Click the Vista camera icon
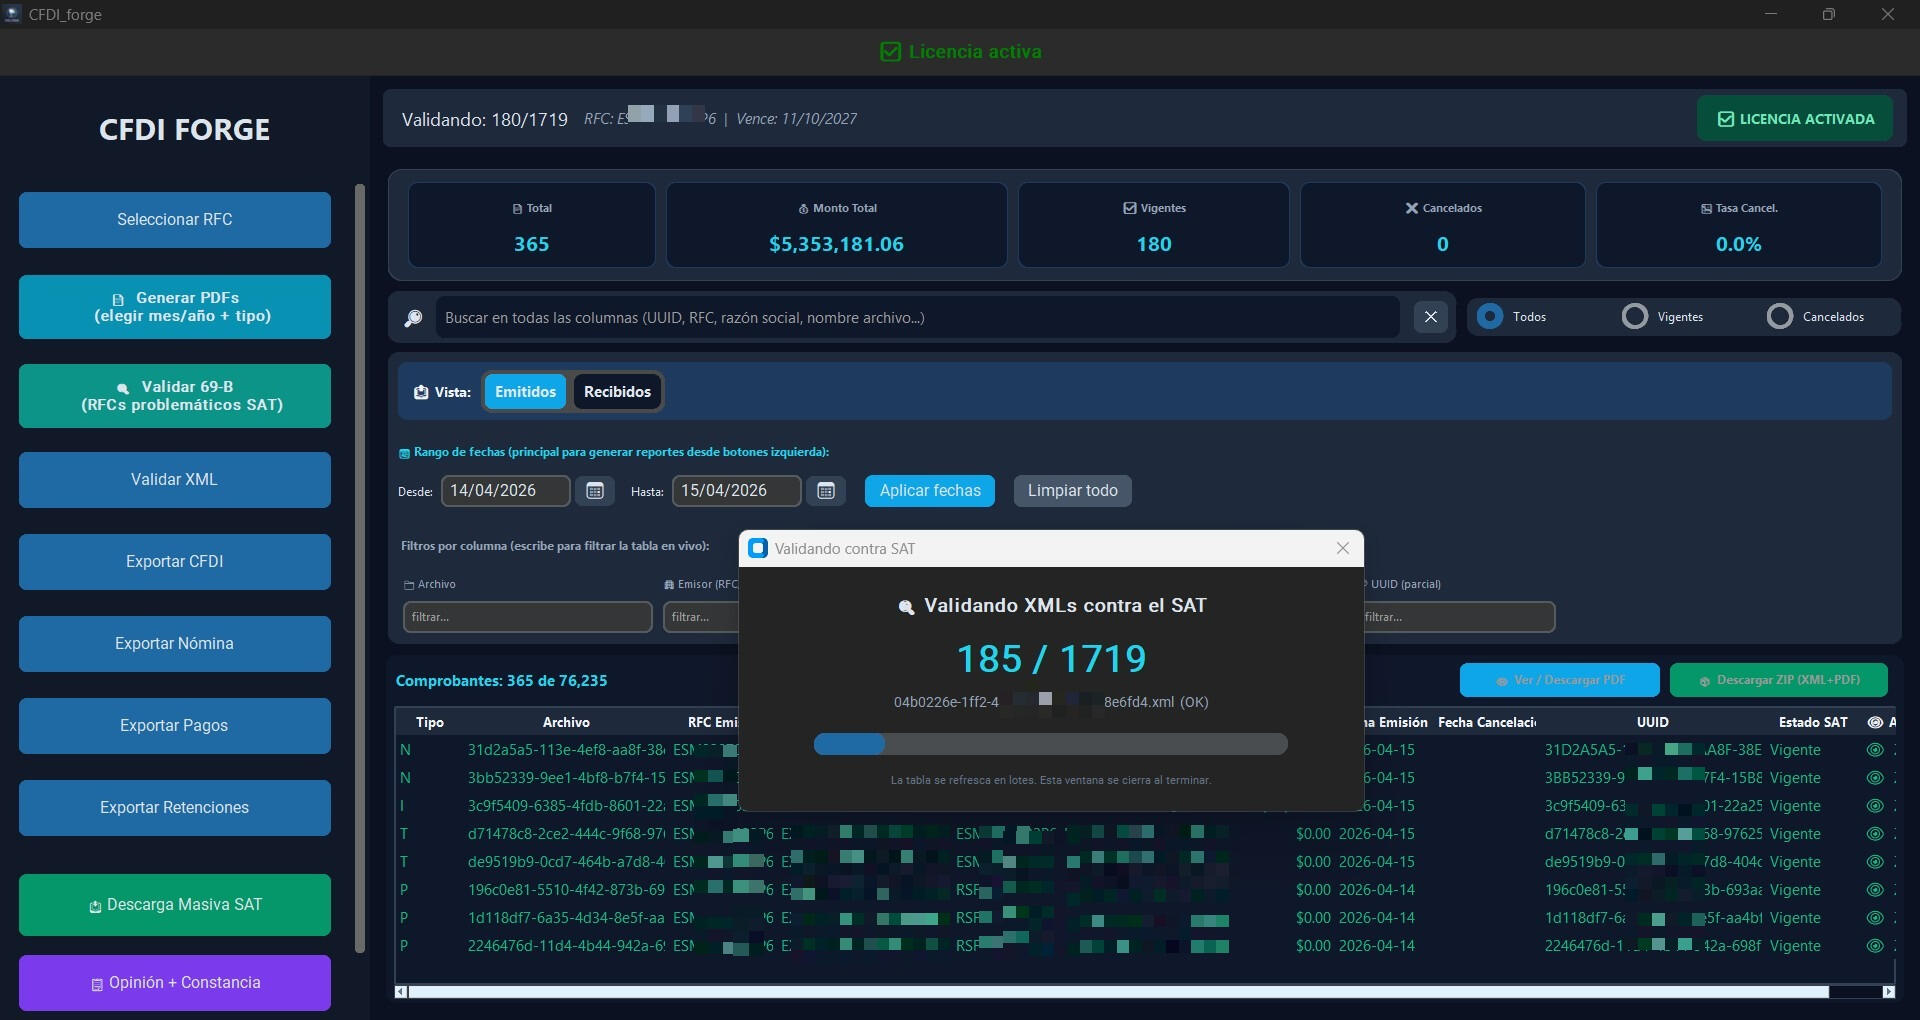The height and width of the screenshot is (1020, 1920). [421, 392]
